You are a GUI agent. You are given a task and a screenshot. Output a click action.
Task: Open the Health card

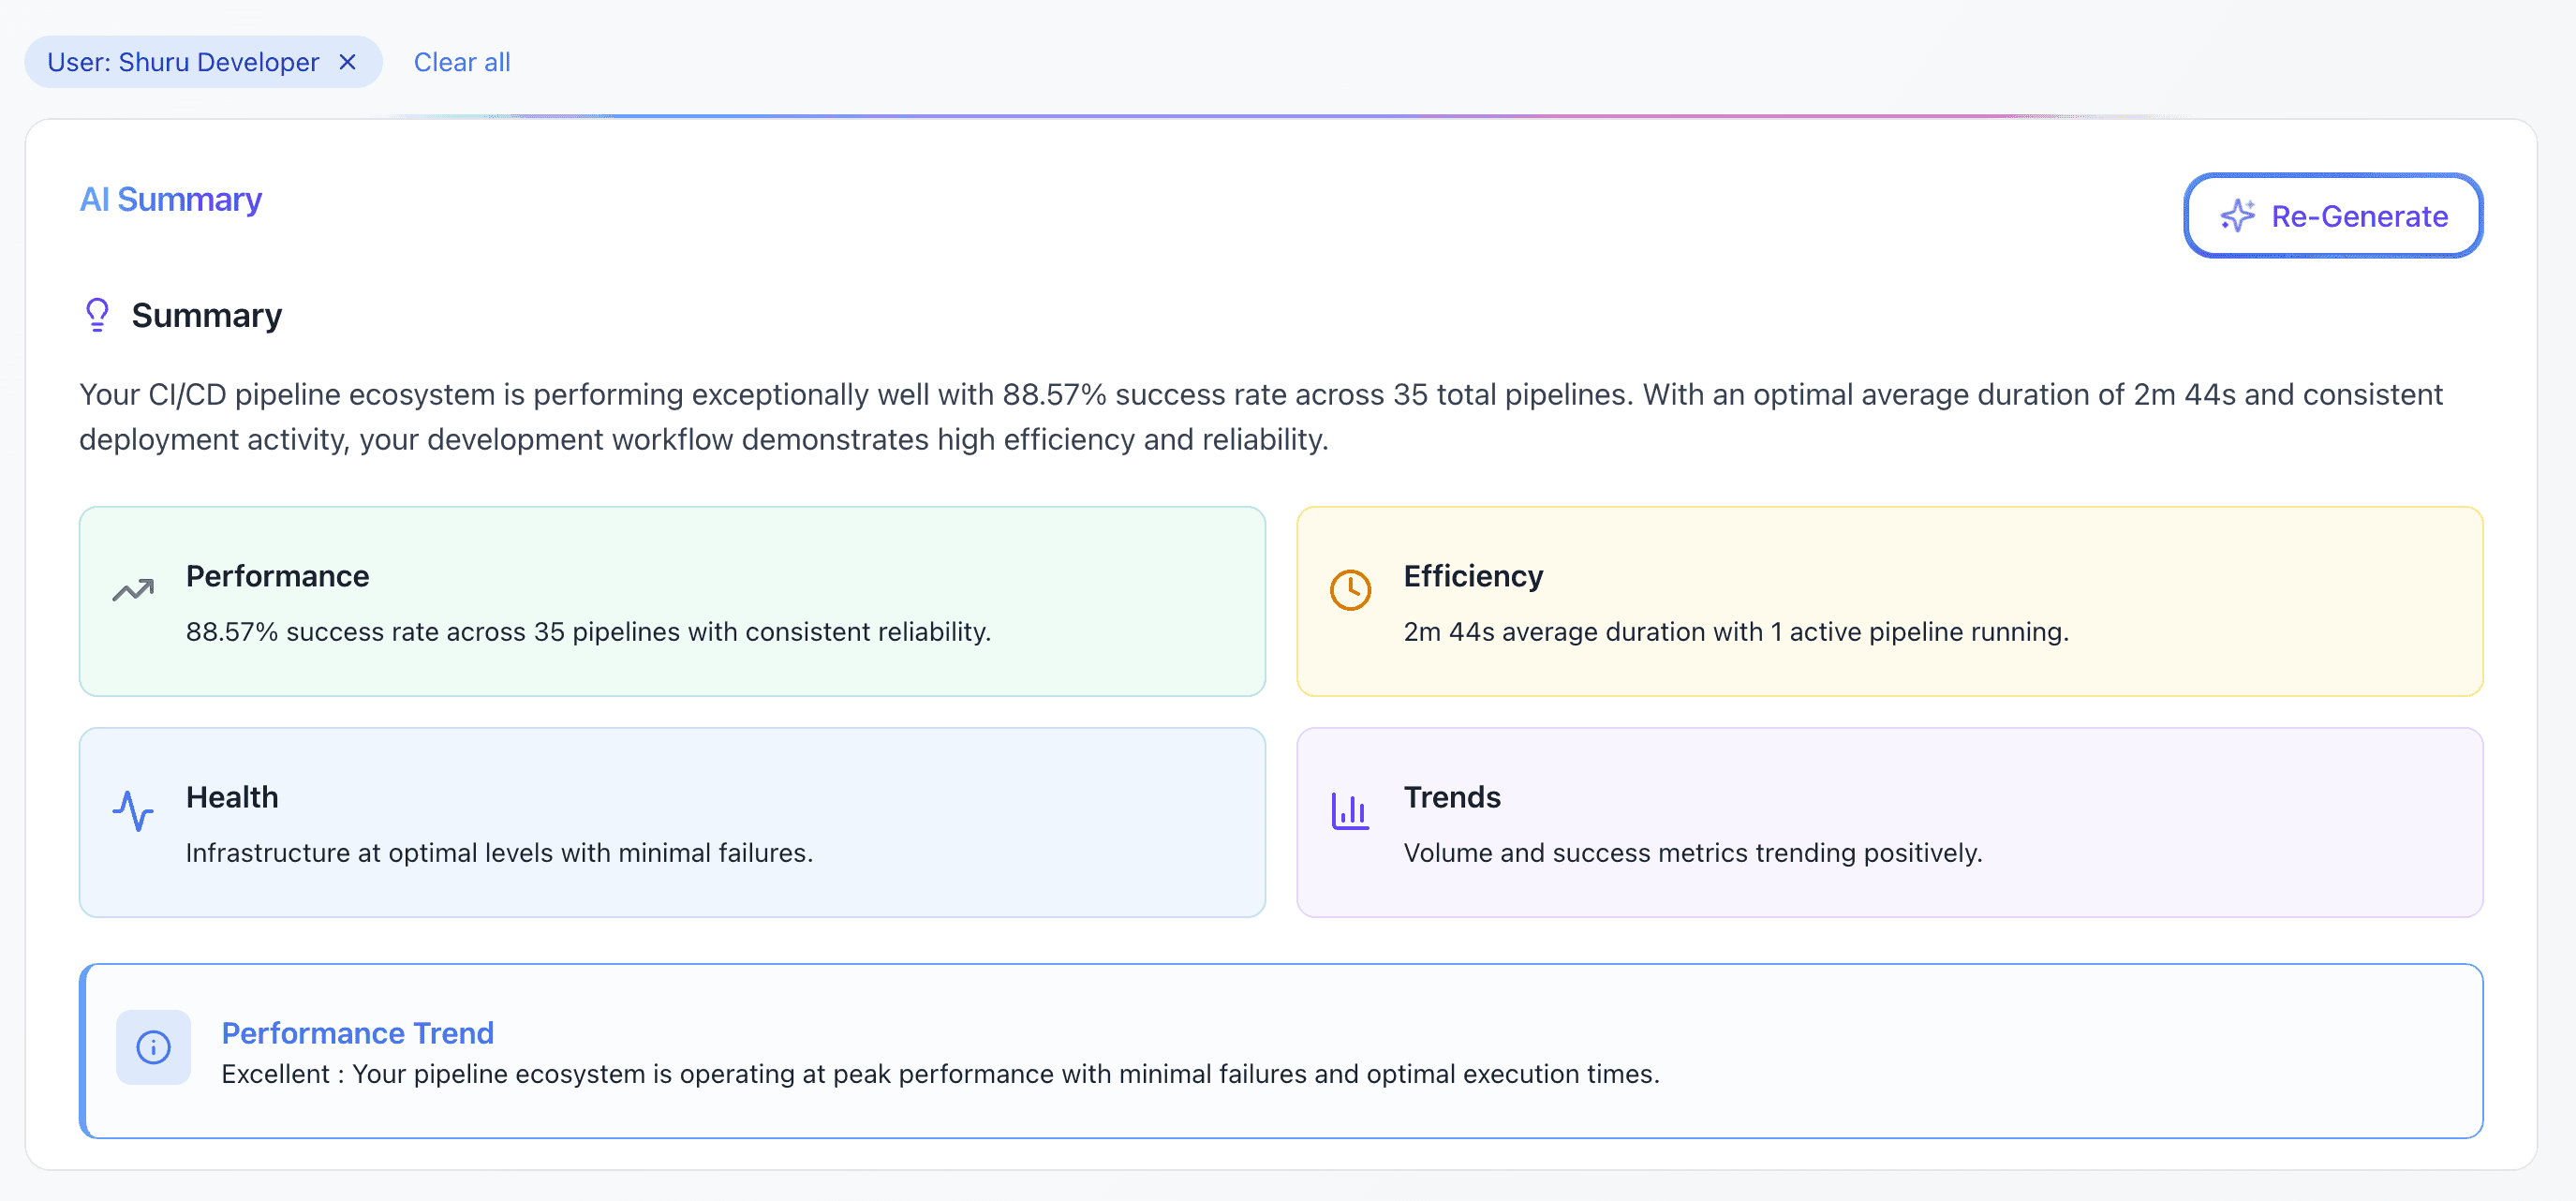(x=672, y=822)
